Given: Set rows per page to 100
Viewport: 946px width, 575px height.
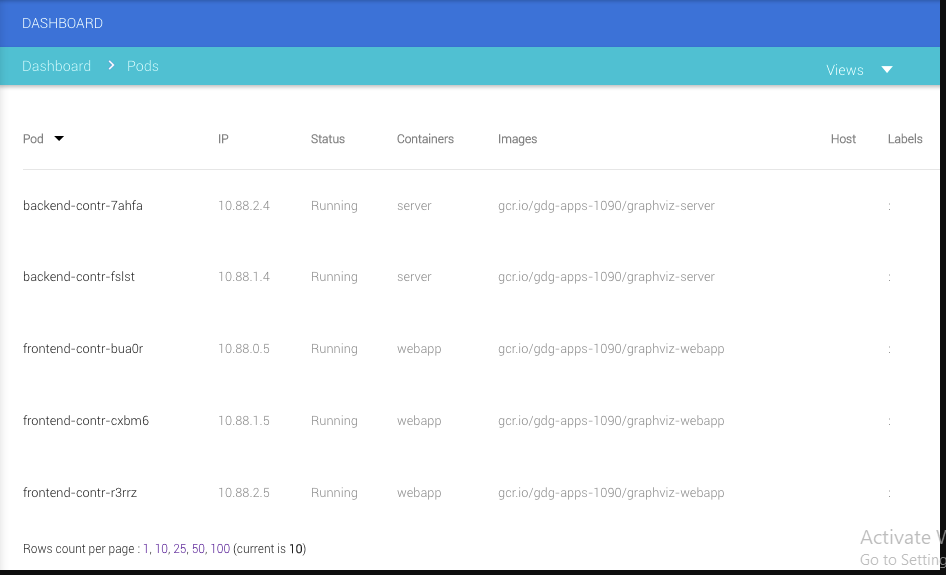Looking at the screenshot, I should click(220, 548).
